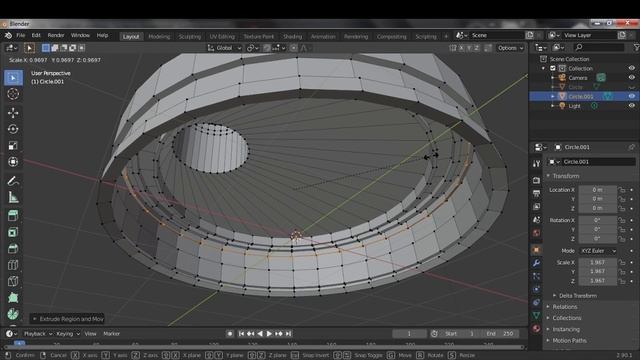
Task: Switch to the Modeling workspace tab
Action: pos(159,36)
